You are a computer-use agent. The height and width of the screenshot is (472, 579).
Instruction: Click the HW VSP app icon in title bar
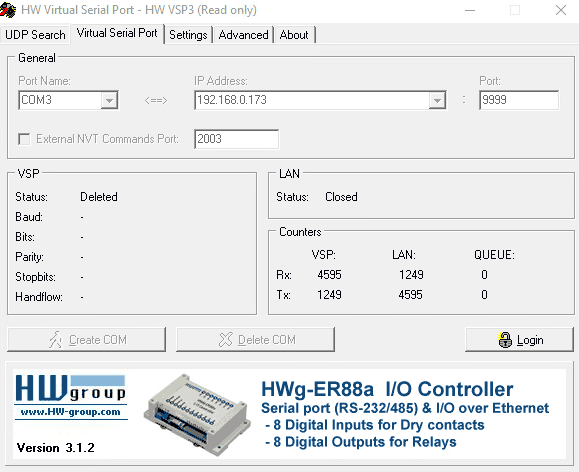pos(8,10)
